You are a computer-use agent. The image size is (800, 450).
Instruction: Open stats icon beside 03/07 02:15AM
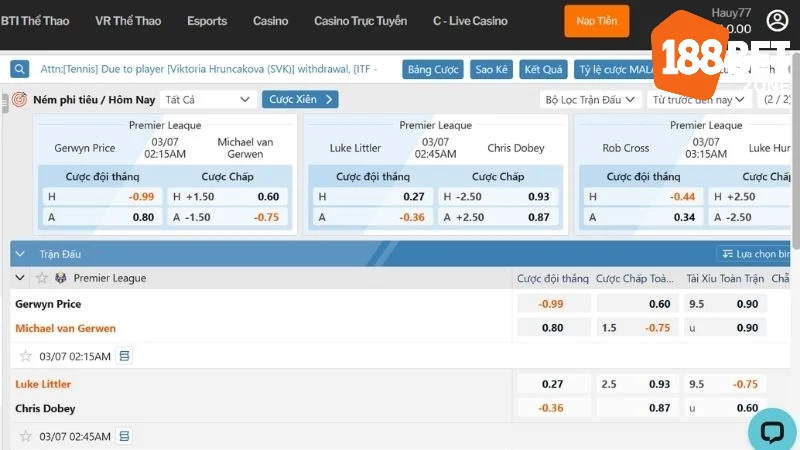(x=124, y=356)
